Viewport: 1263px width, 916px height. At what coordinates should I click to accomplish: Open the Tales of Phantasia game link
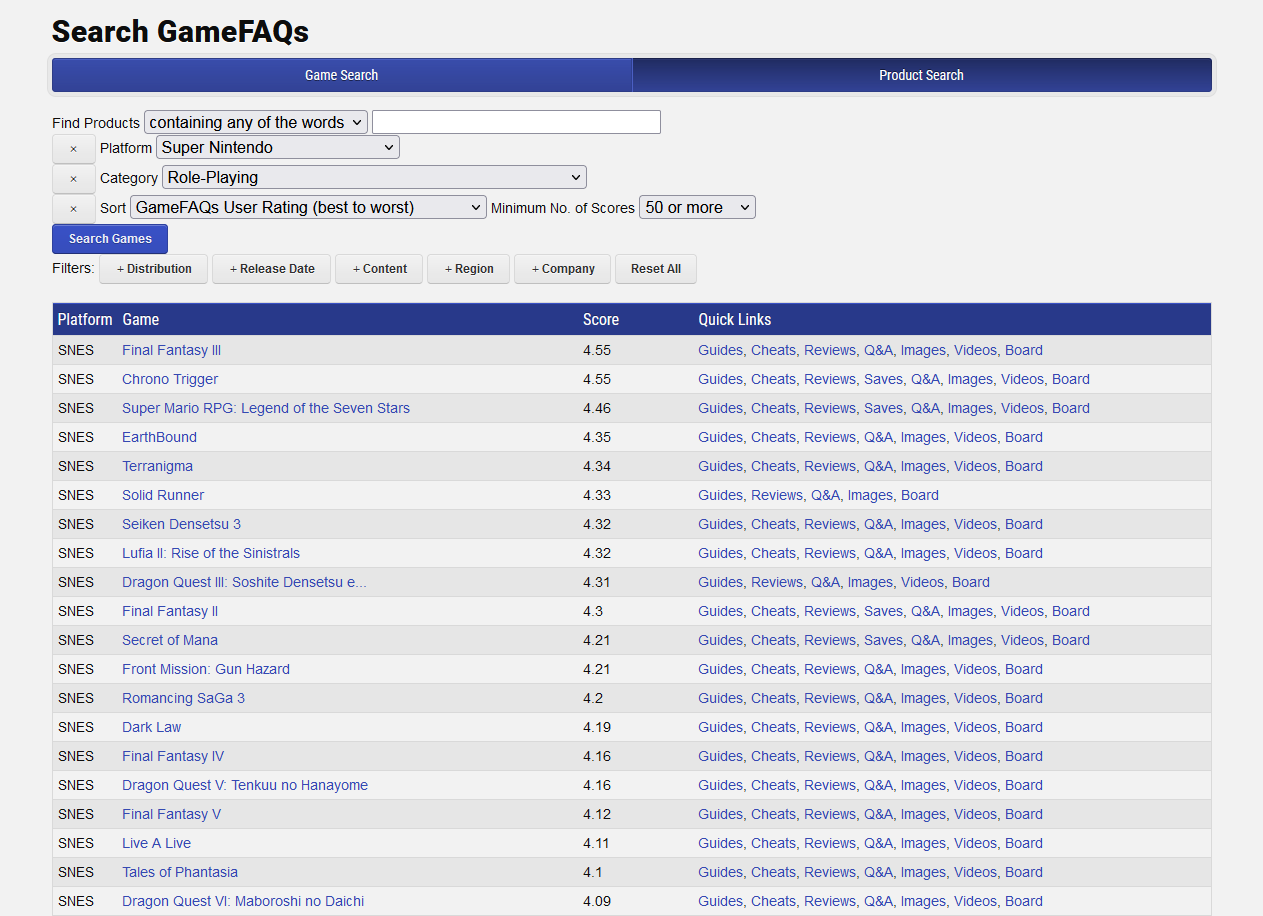click(180, 872)
